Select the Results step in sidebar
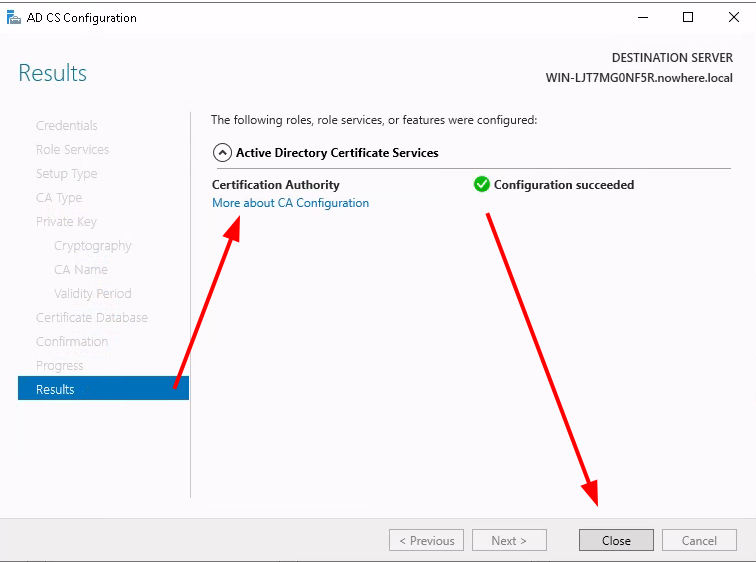 click(103, 388)
